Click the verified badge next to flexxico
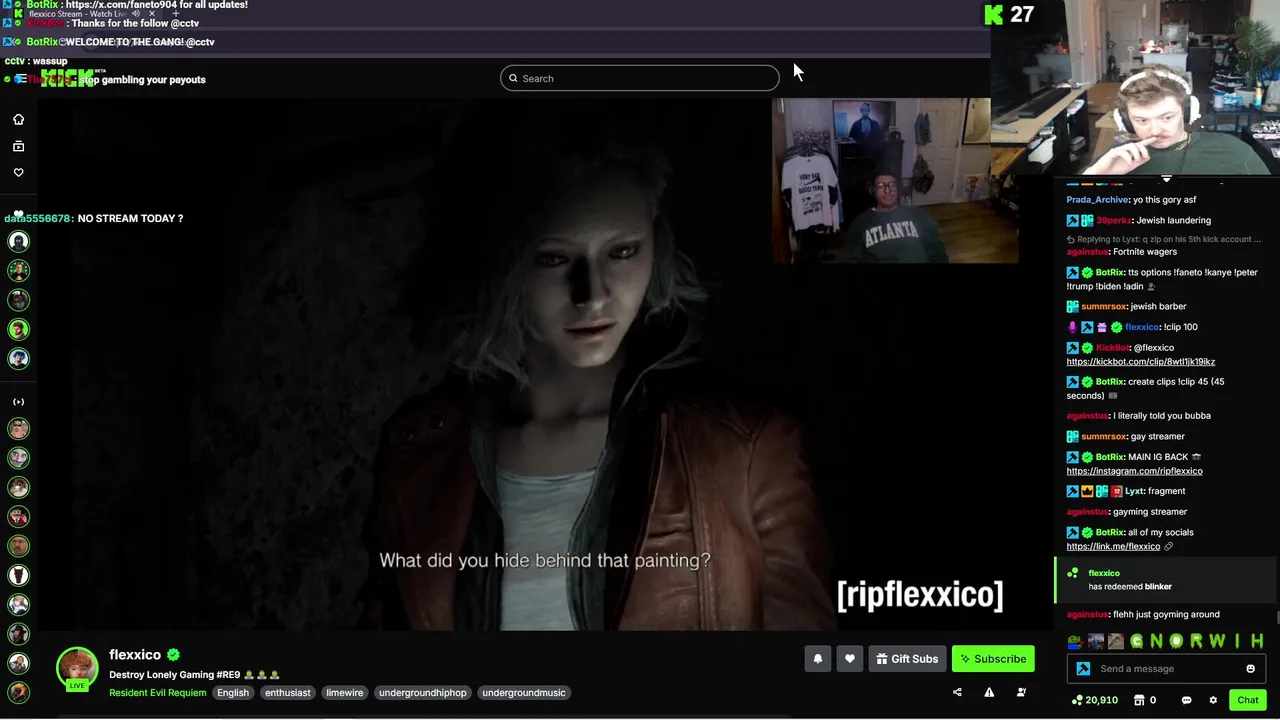 click(173, 655)
